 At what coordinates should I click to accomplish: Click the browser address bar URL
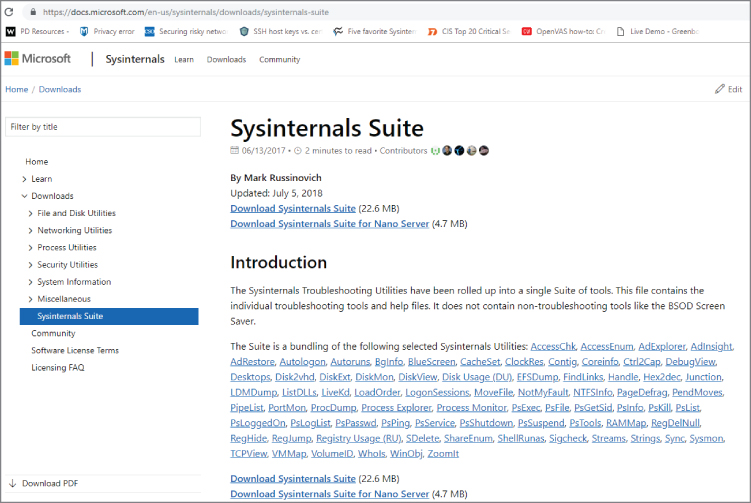185,12
